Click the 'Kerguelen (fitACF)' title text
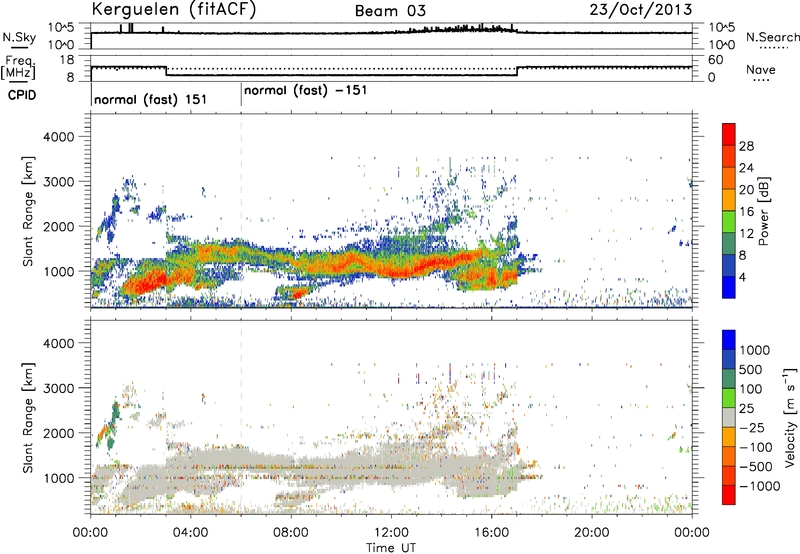This screenshot has height=554, width=800. 173,10
